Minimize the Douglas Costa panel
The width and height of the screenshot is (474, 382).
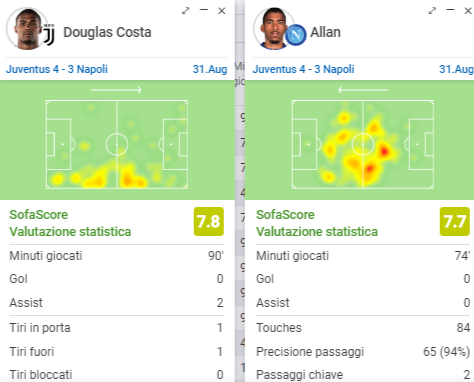204,10
